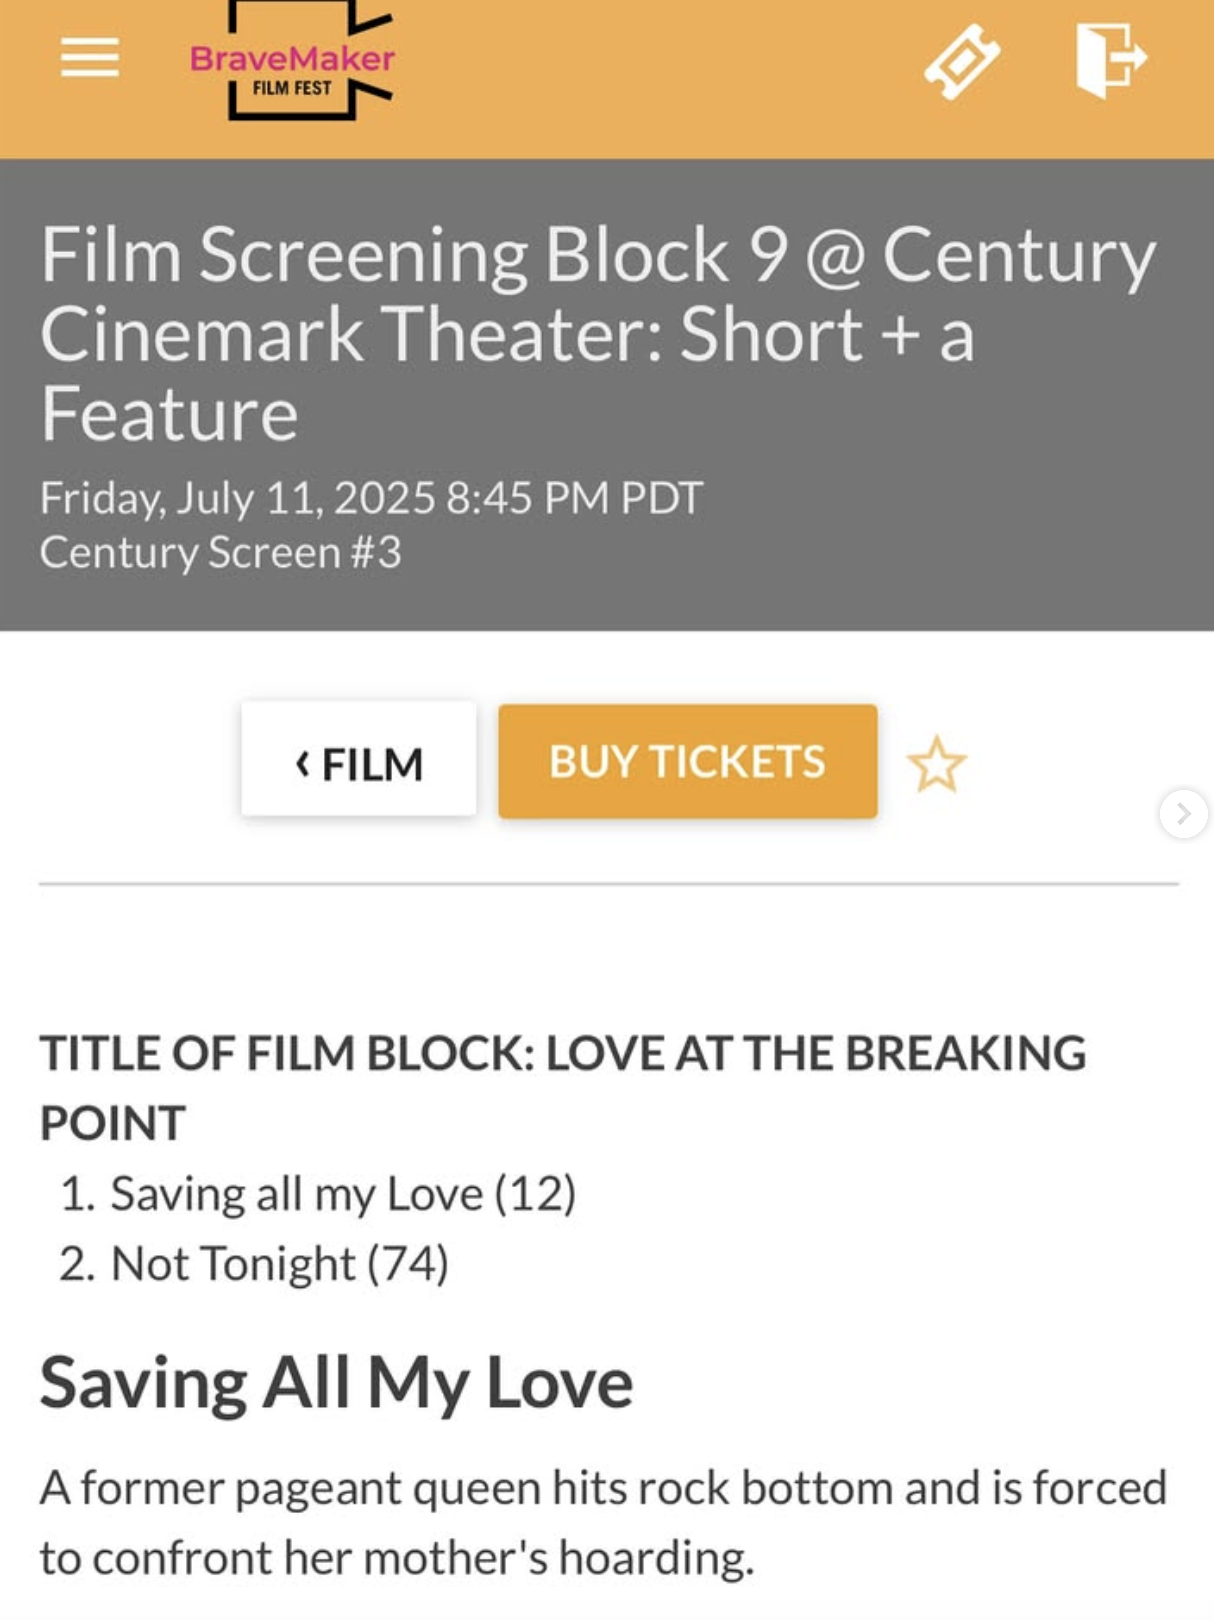Go back using the FILM button
This screenshot has width=1214, height=1620.
(x=358, y=761)
